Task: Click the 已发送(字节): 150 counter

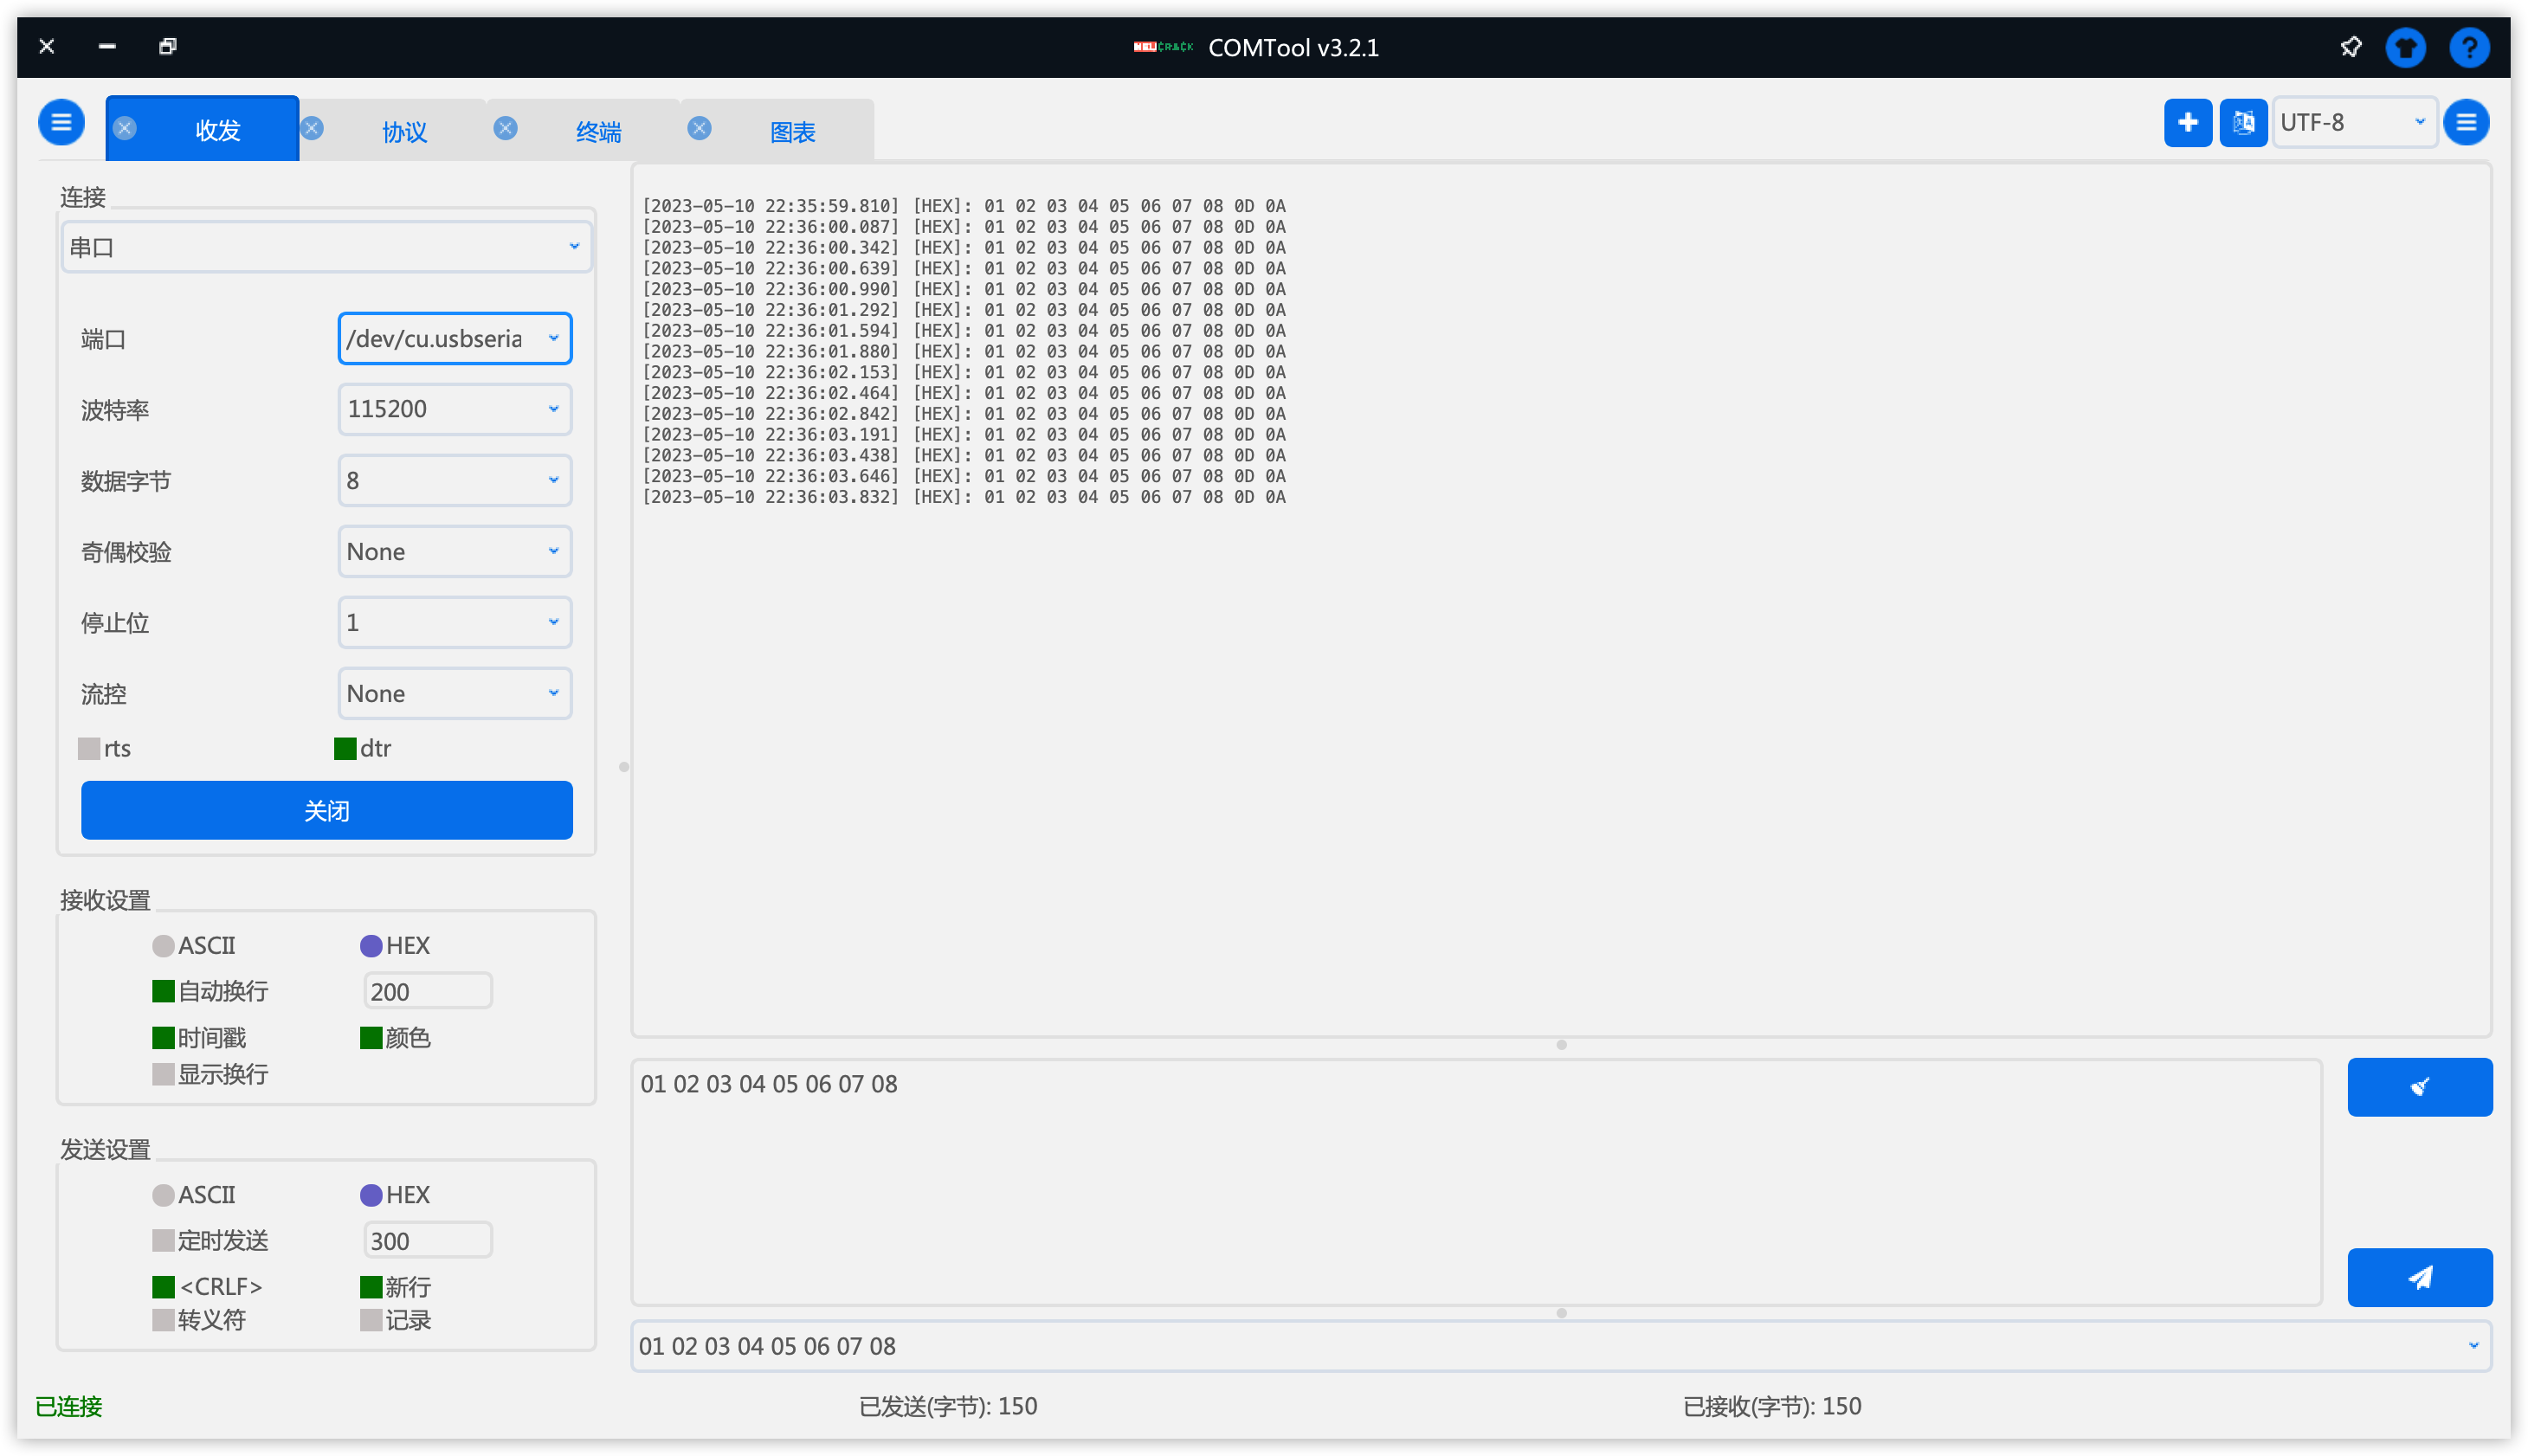Action: pos(948,1406)
